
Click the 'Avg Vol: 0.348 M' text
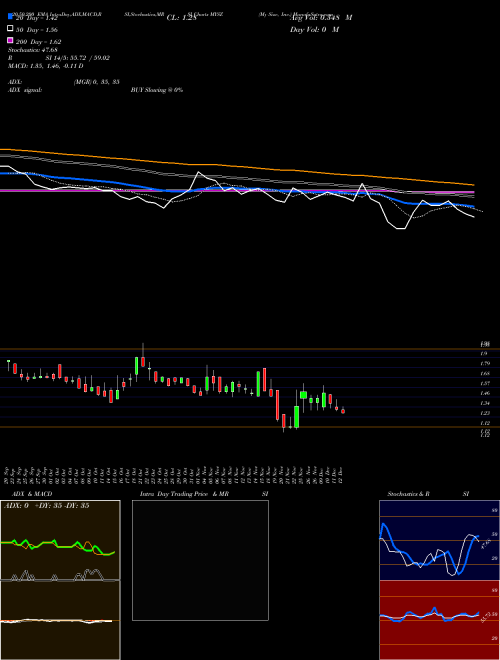[x=321, y=18]
